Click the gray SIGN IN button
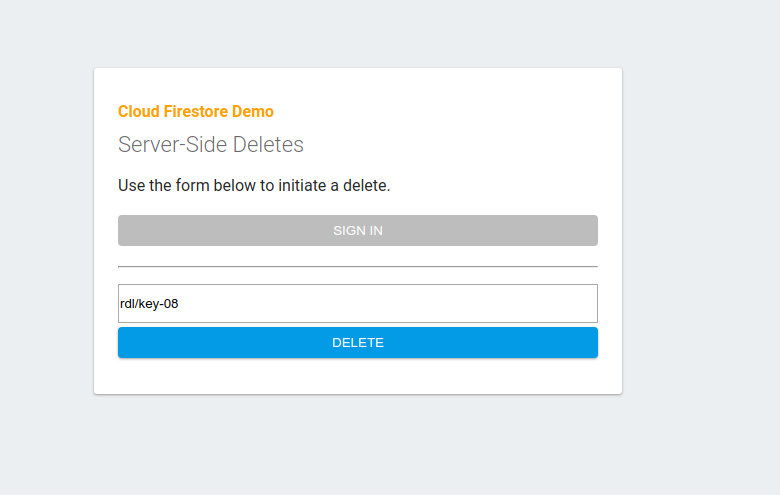The height and width of the screenshot is (495, 780). (x=358, y=230)
